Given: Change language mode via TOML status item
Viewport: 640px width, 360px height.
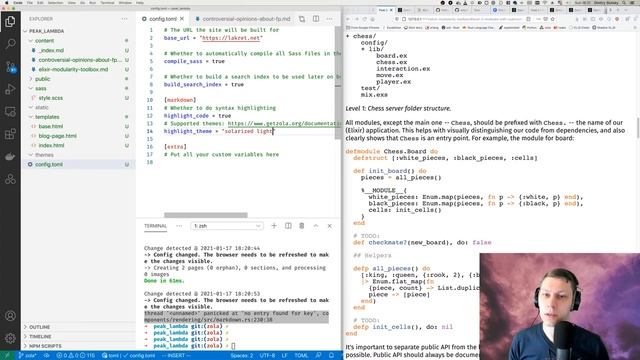Looking at the screenshot, I should point(301,356).
